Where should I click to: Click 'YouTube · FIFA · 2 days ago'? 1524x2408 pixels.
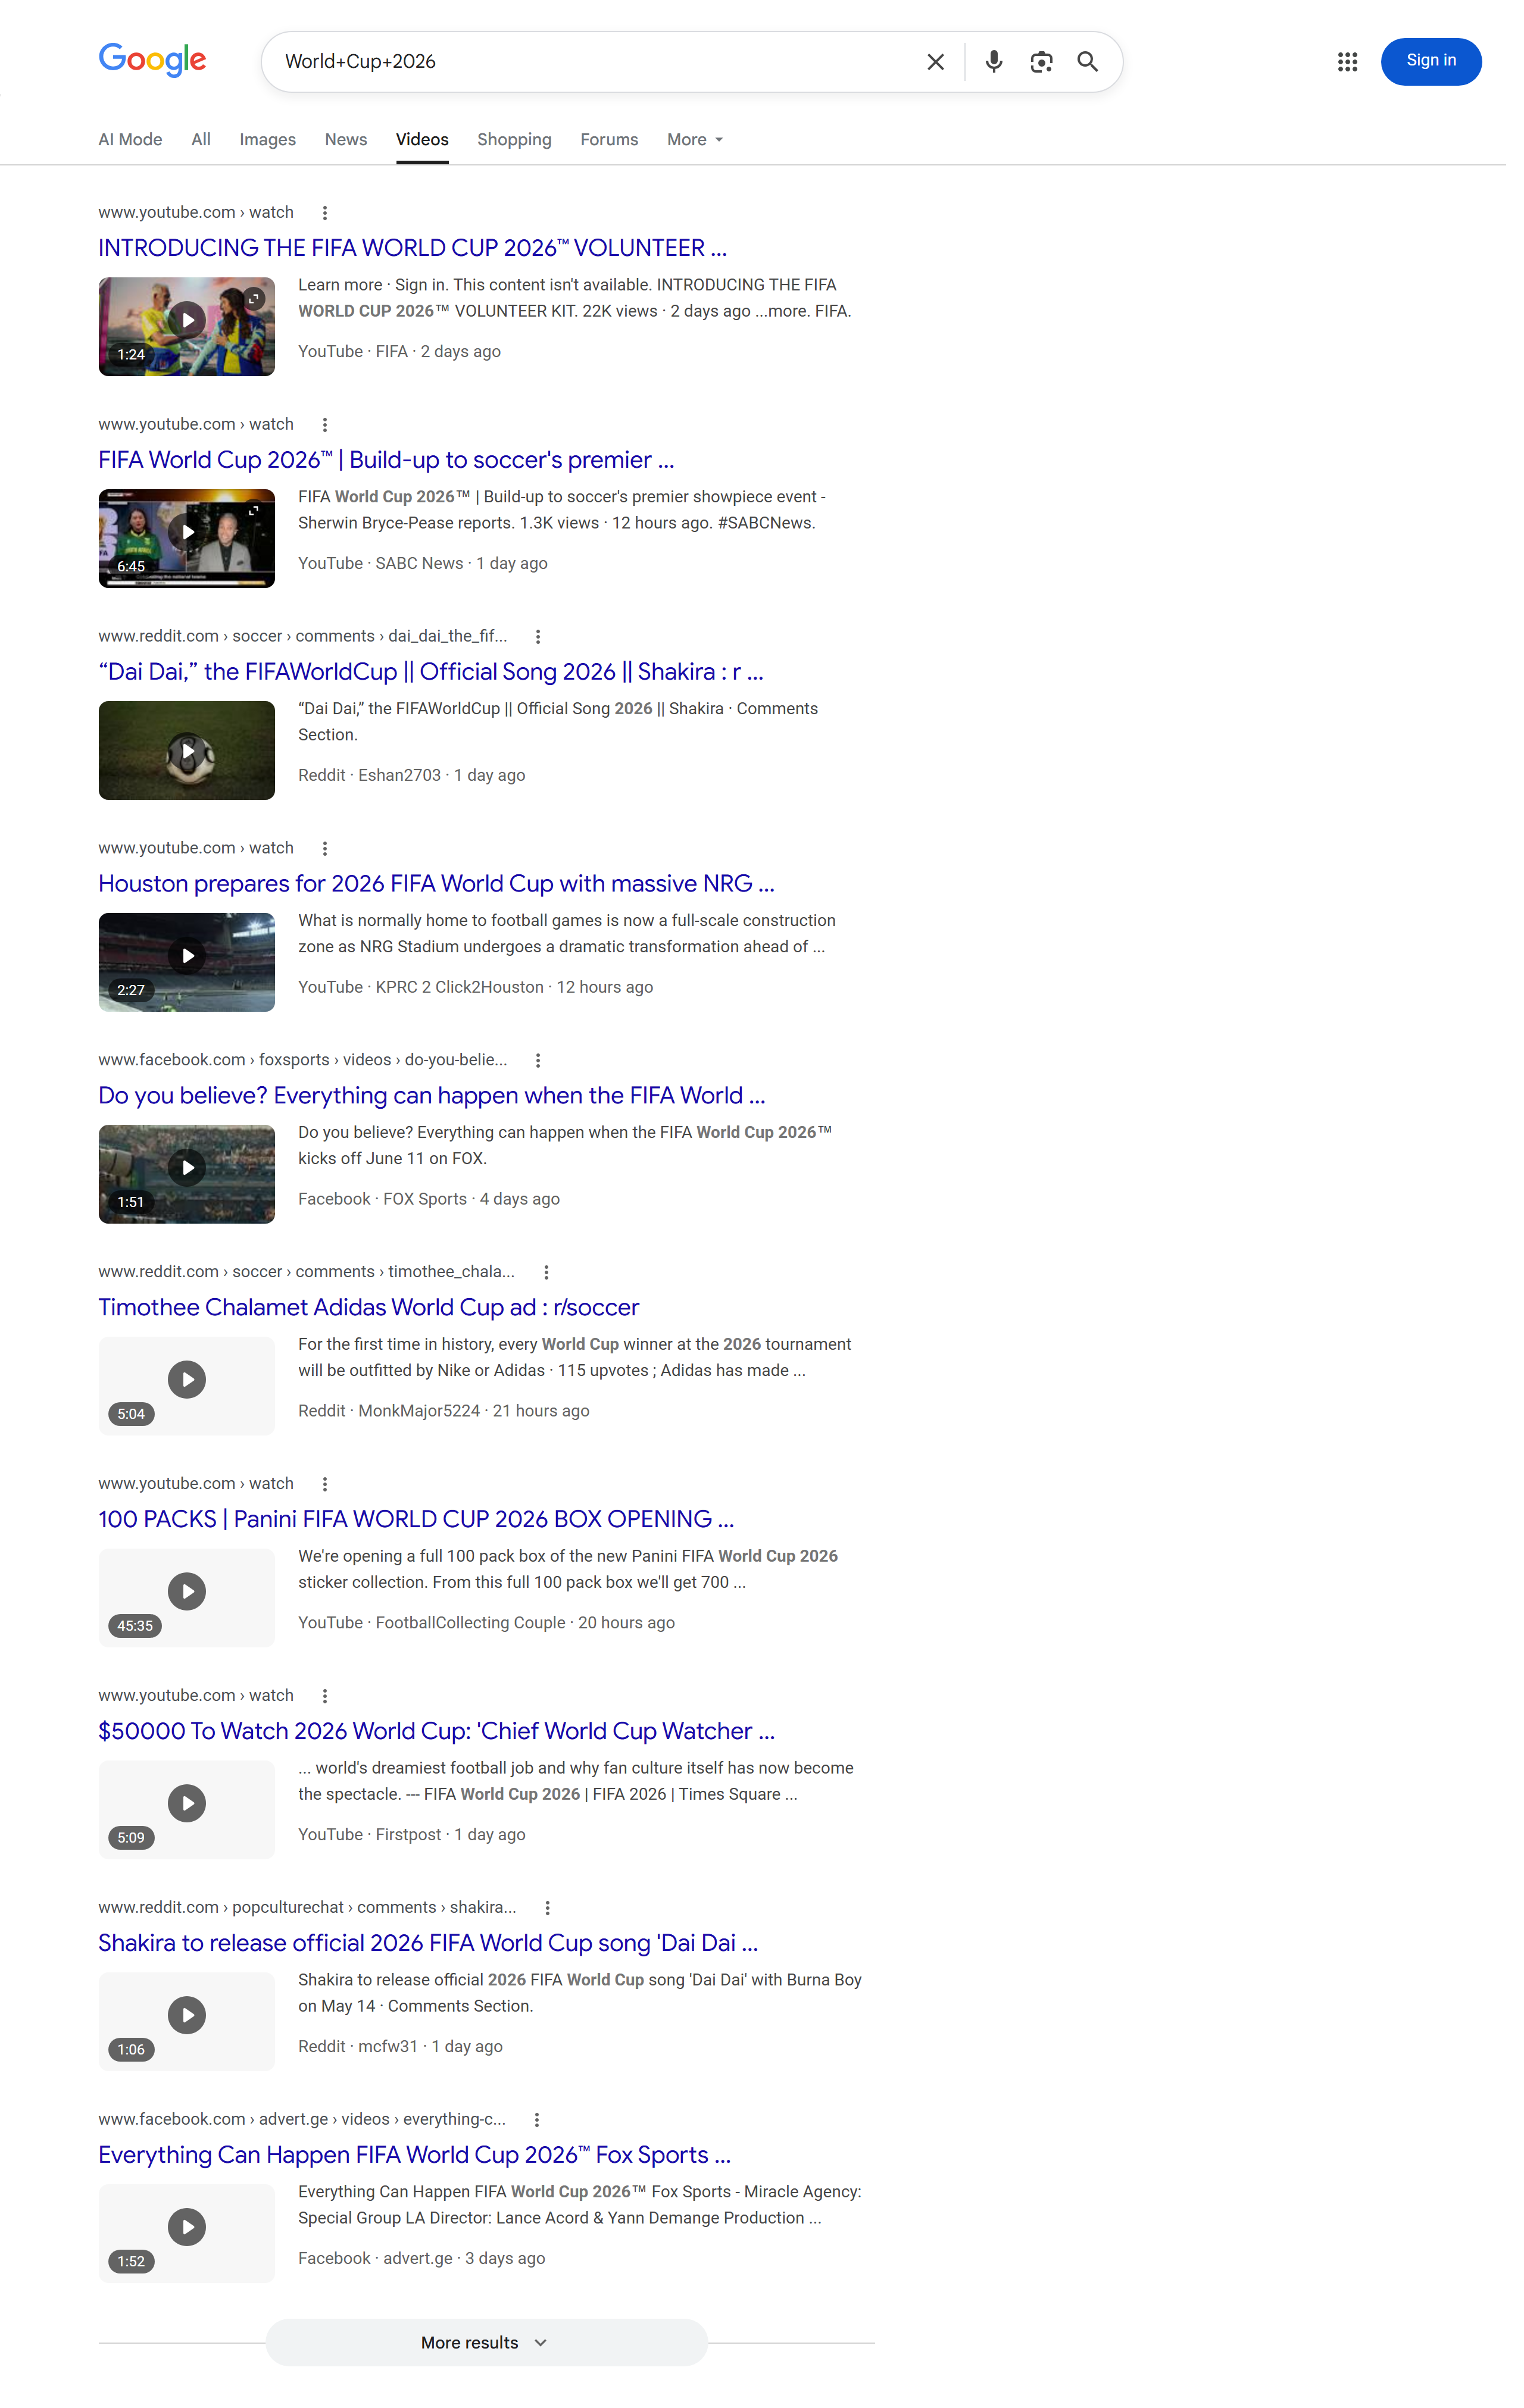399,352
